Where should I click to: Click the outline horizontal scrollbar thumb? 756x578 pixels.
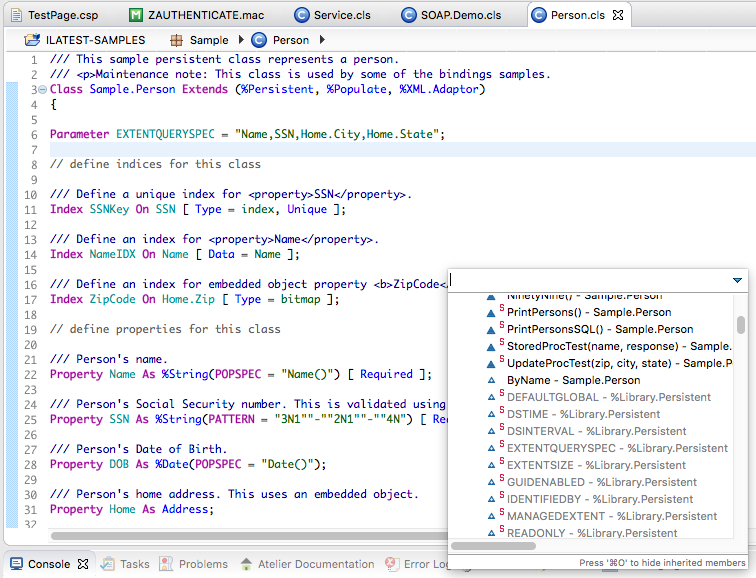493,546
